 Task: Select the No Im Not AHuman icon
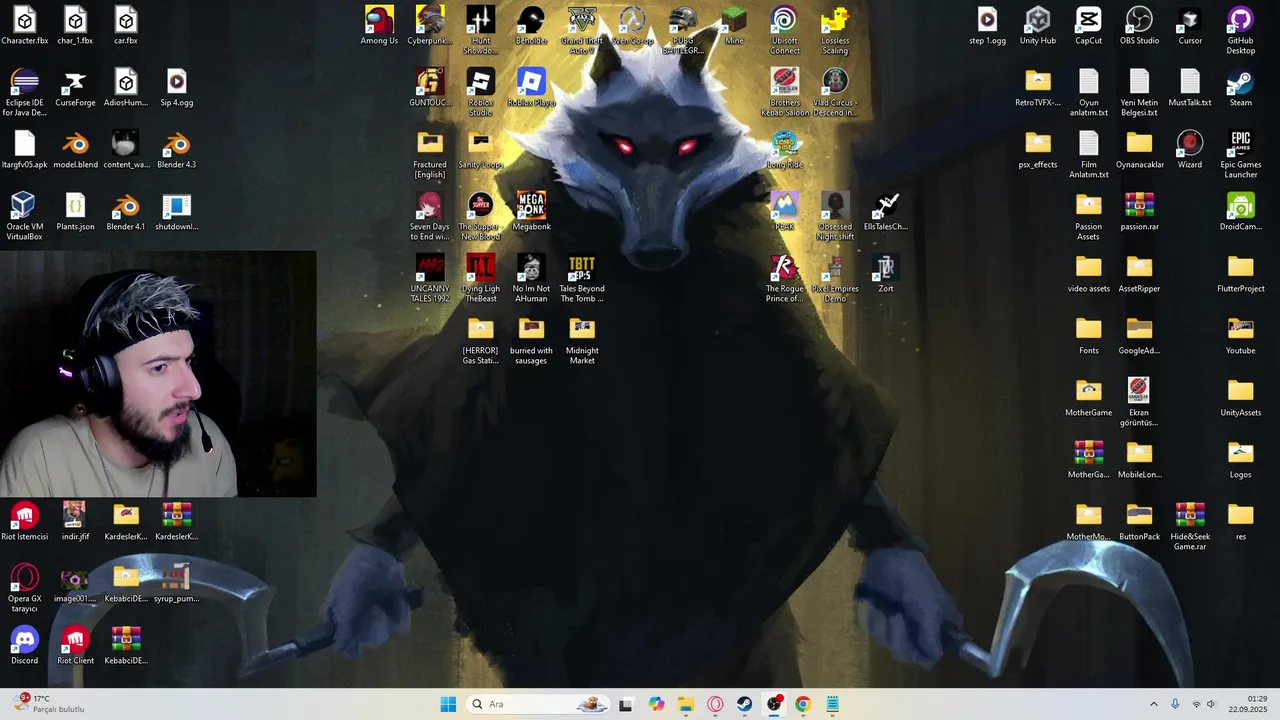pos(531,278)
